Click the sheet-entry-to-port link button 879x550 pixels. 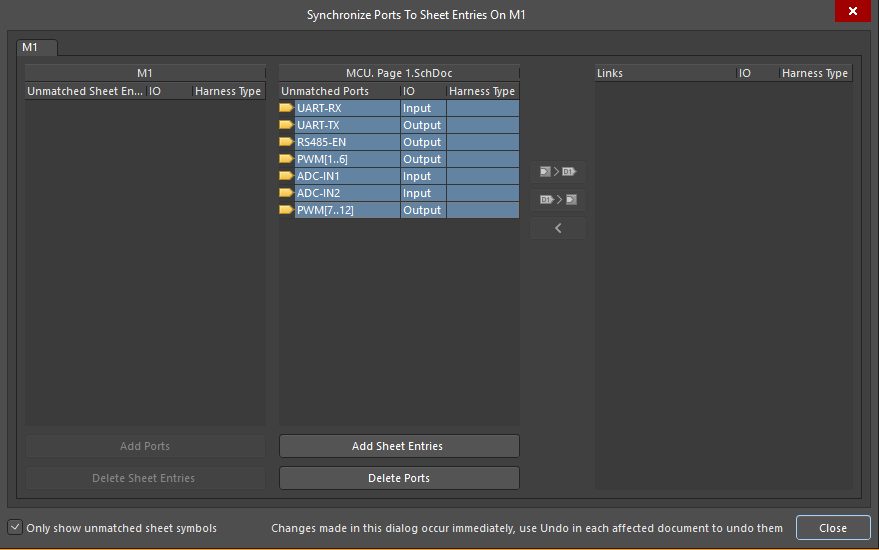point(558,172)
